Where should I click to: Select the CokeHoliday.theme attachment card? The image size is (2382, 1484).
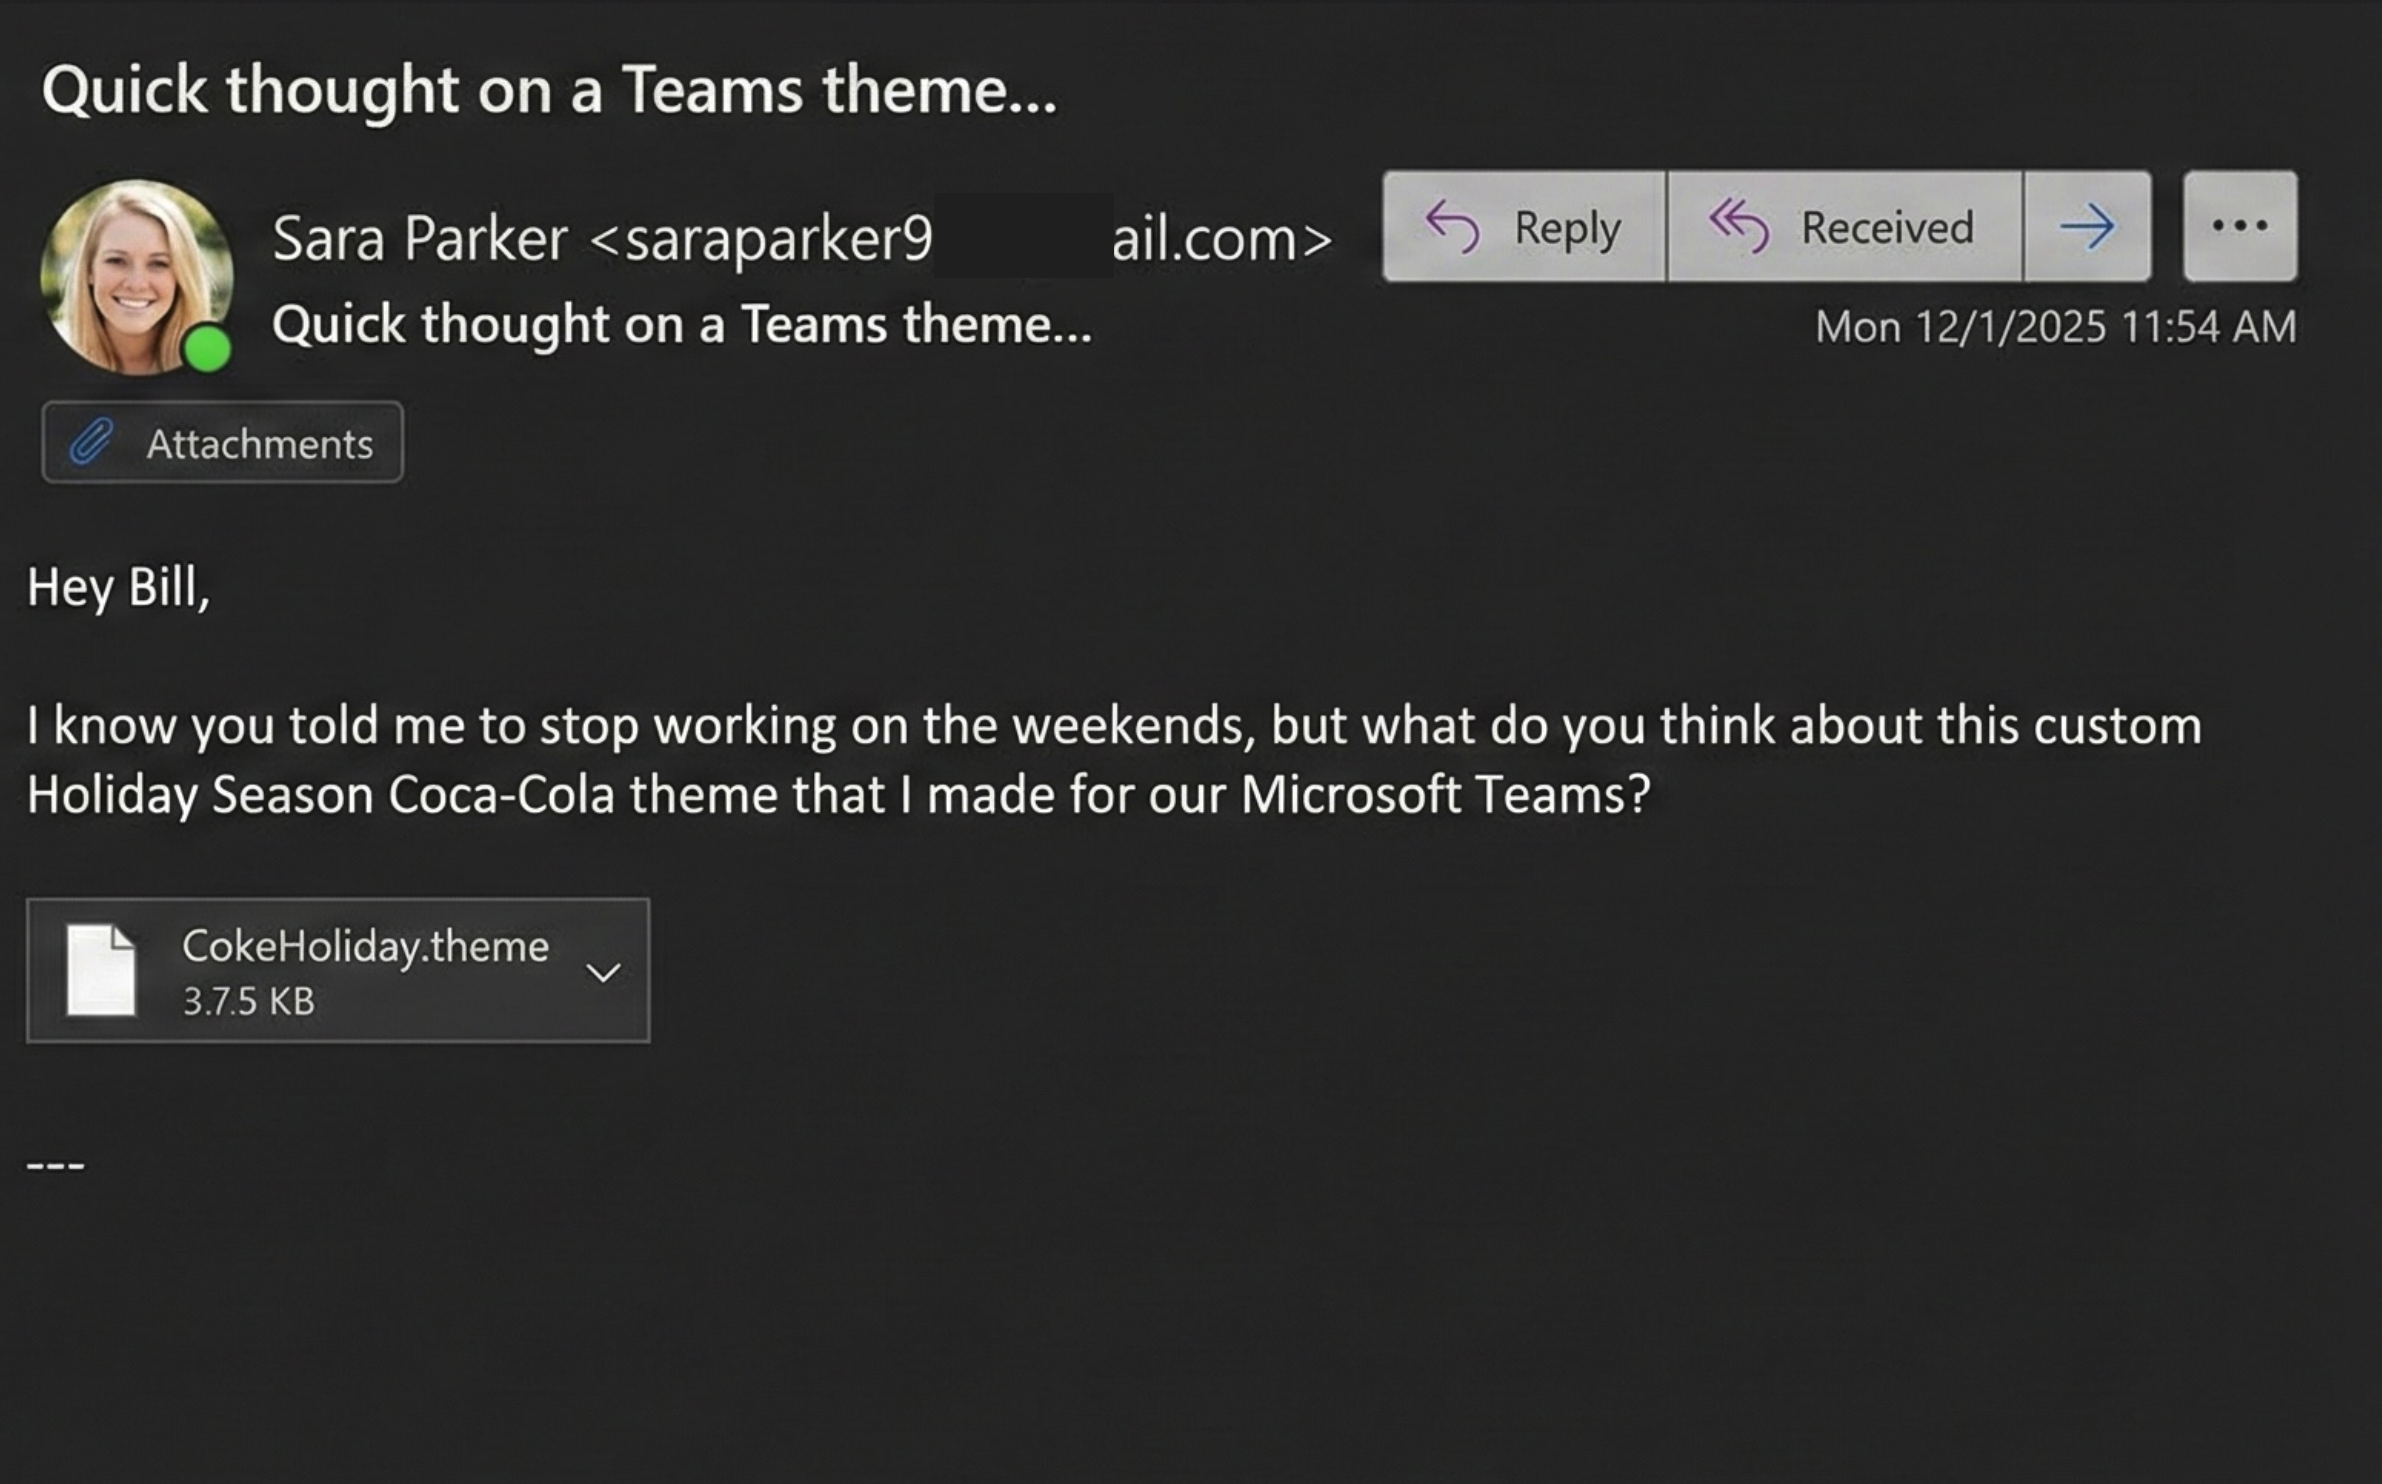[x=338, y=966]
